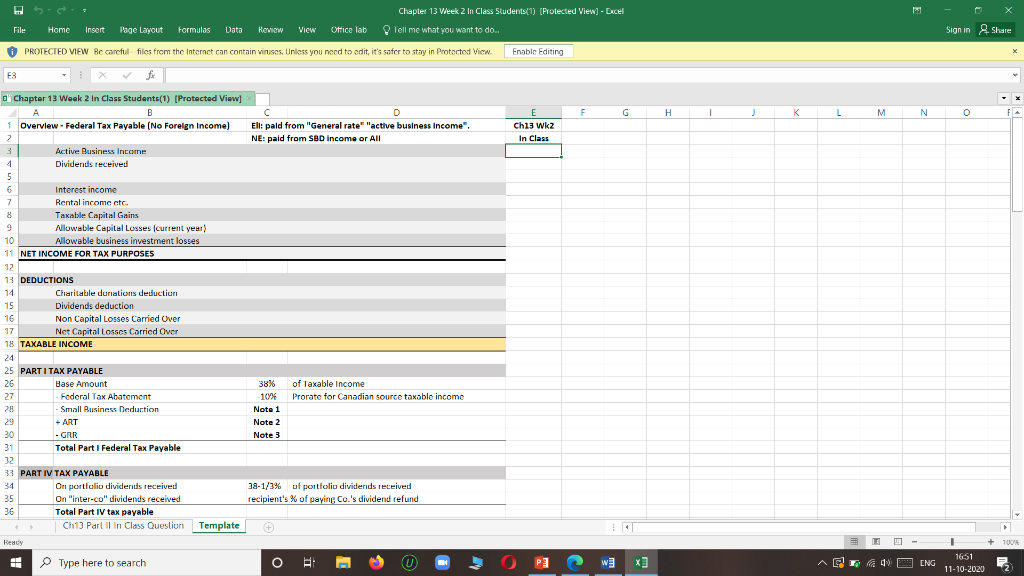Click the zoom slider handle
Screen dimensions: 1024x576
coord(952,542)
